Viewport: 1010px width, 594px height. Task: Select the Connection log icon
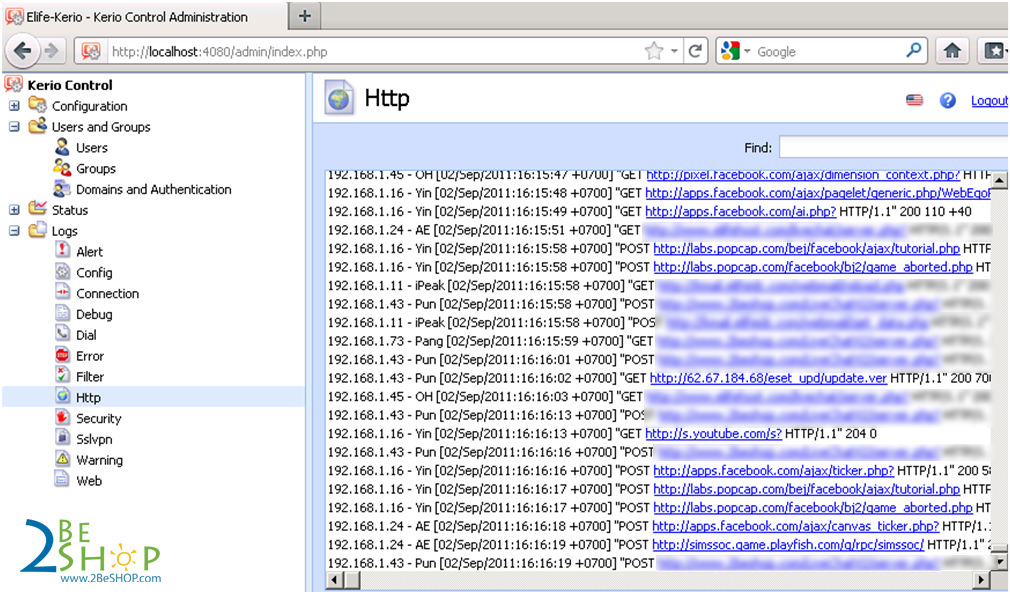pyautogui.click(x=62, y=292)
